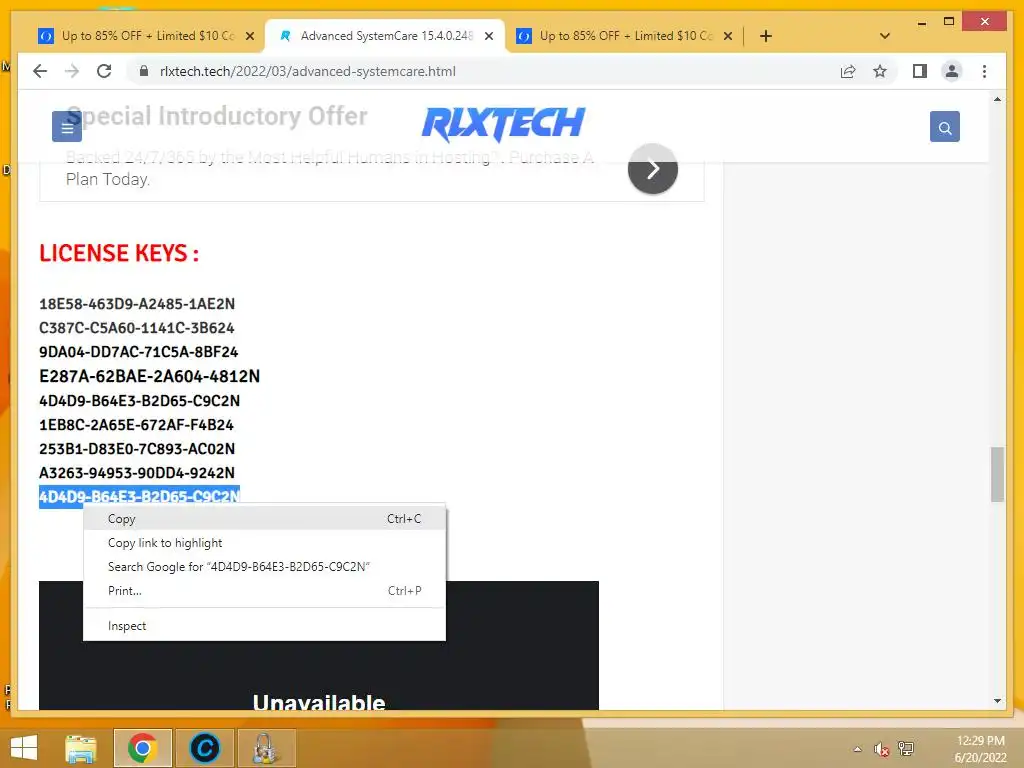The height and width of the screenshot is (768, 1024).
Task: Click the key 253B1-D83E0-7C893-AC02N
Action: pyautogui.click(x=136, y=449)
